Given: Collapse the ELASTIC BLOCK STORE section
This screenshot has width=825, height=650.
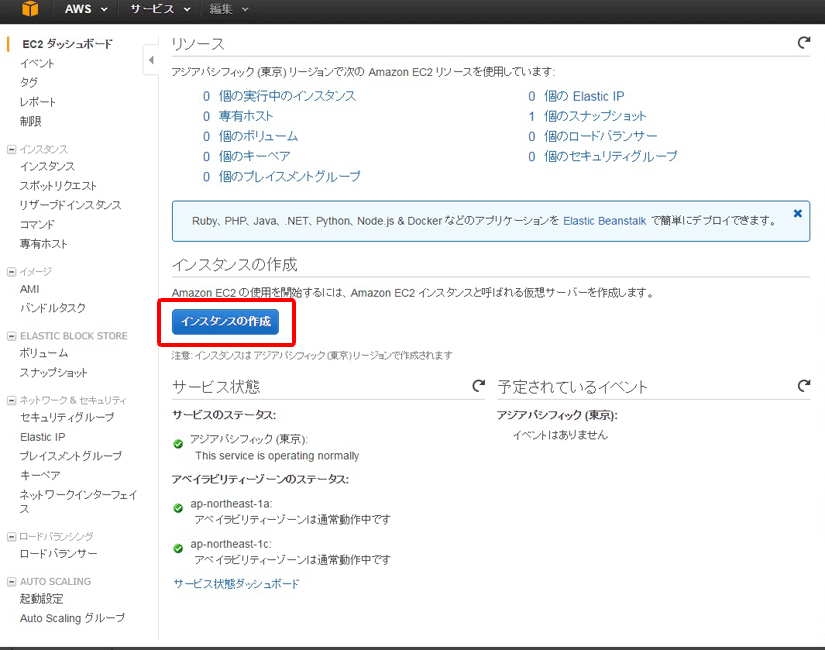Looking at the screenshot, I should [12, 336].
